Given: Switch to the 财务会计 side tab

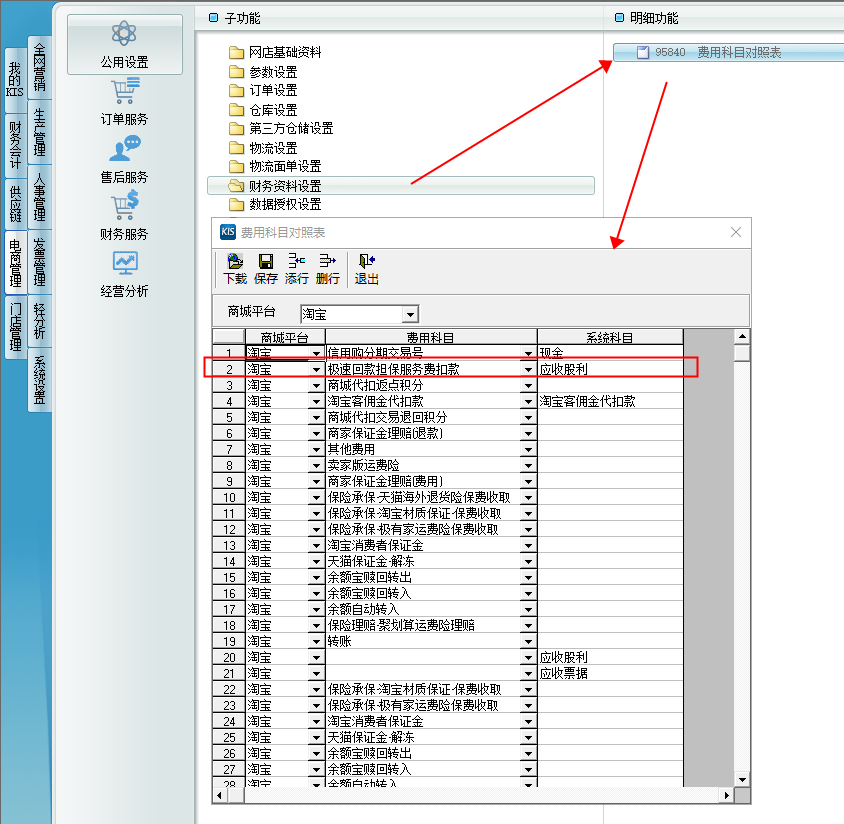Looking at the screenshot, I should 15,145.
